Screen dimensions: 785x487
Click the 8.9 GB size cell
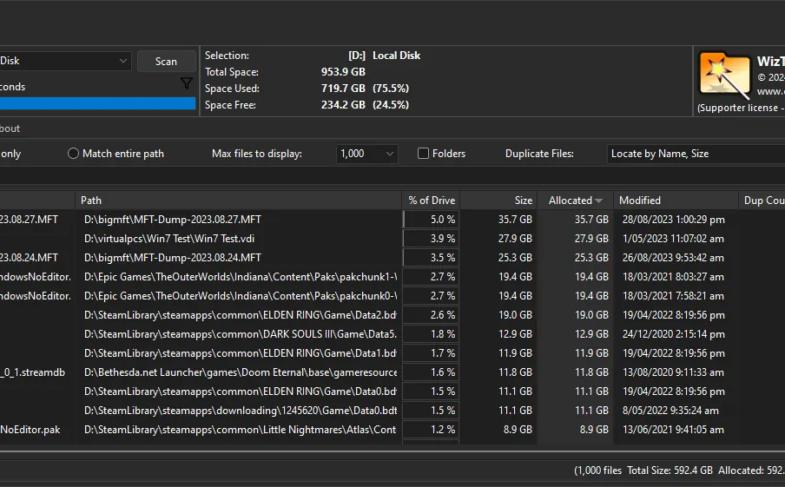[x=518, y=429]
